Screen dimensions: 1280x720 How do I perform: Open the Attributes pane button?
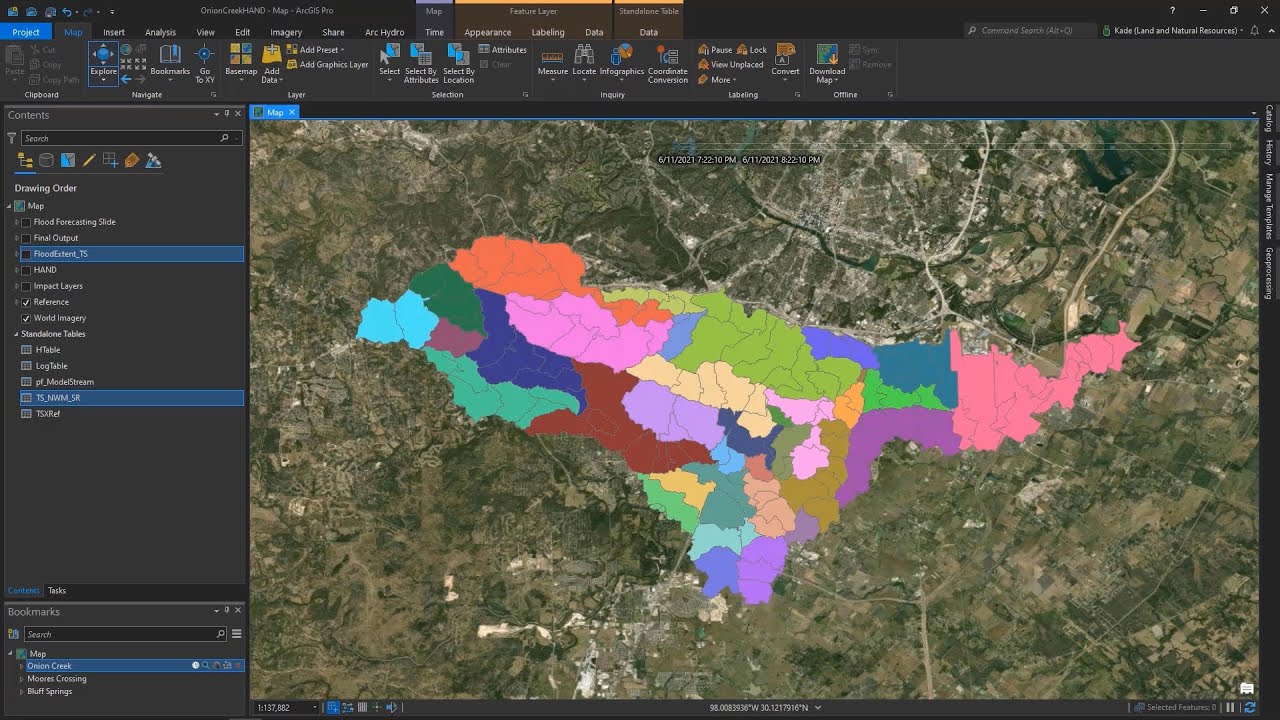coord(502,49)
